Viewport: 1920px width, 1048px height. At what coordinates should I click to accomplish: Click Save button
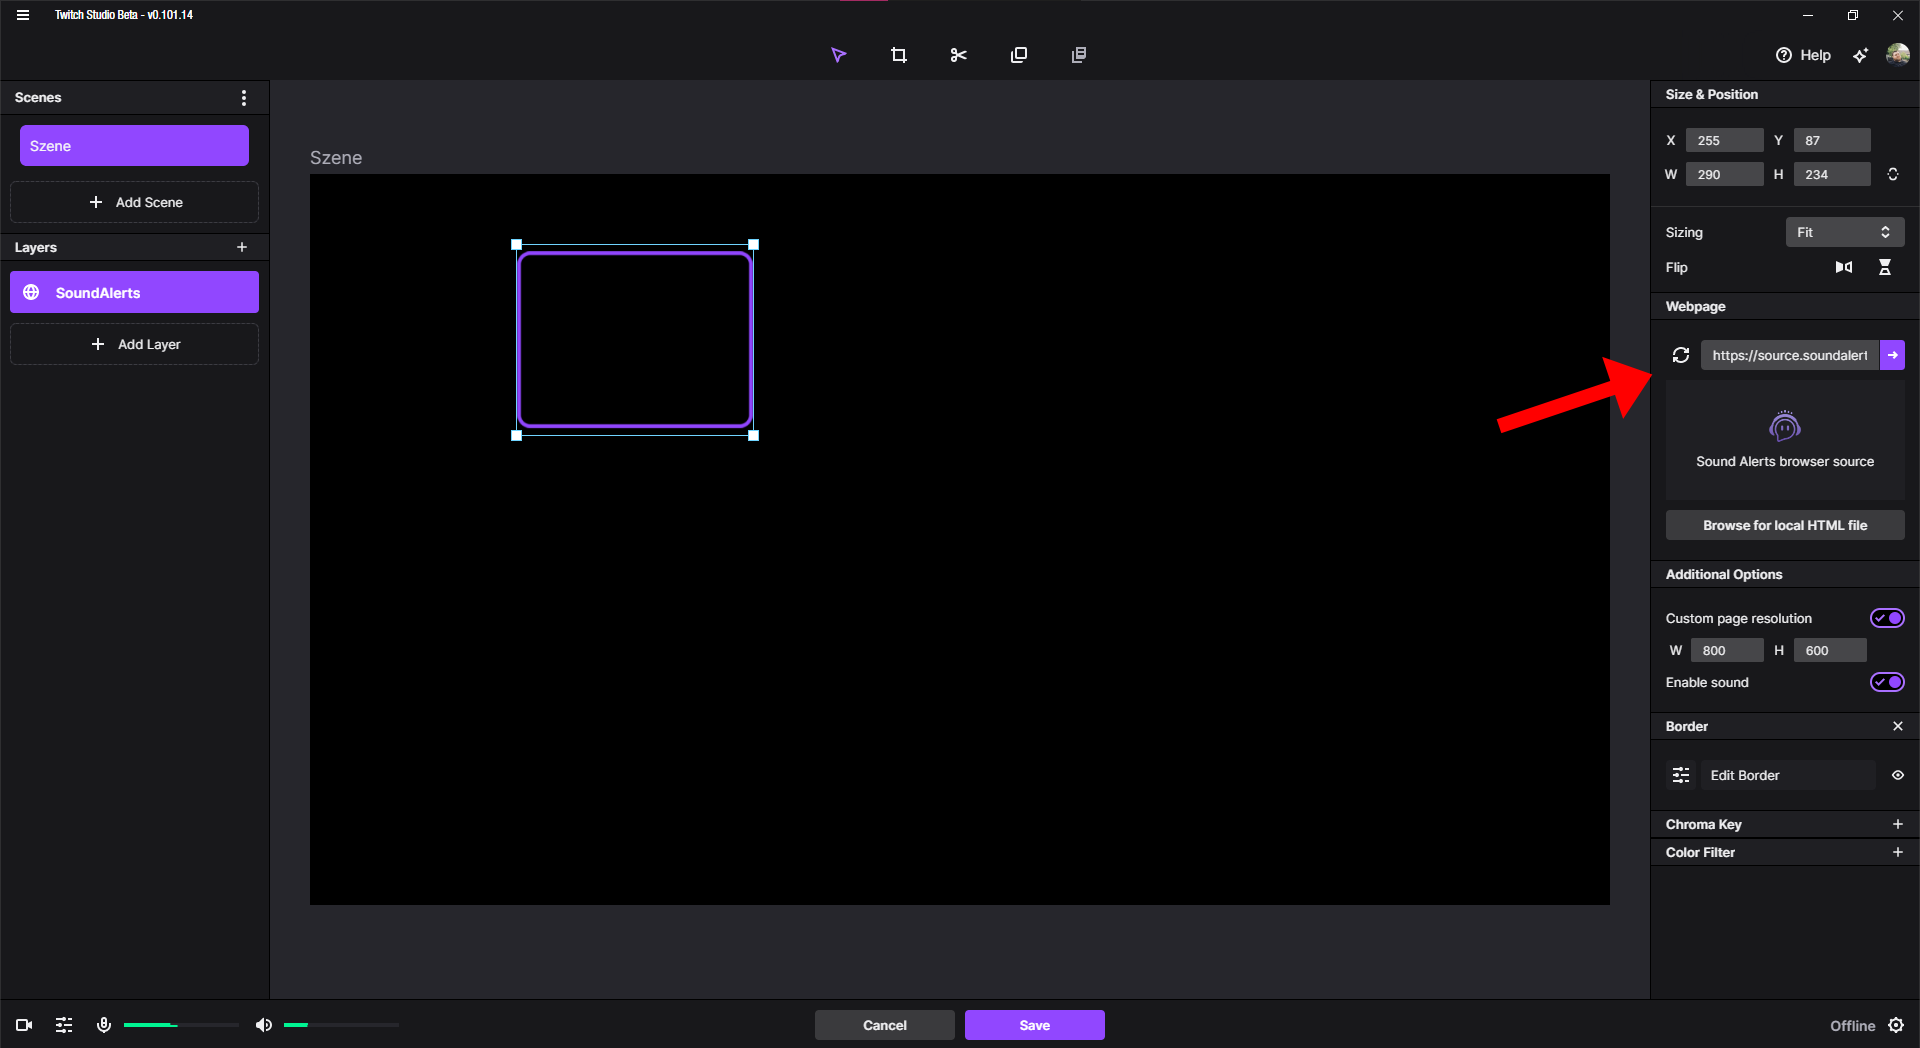click(1035, 1025)
